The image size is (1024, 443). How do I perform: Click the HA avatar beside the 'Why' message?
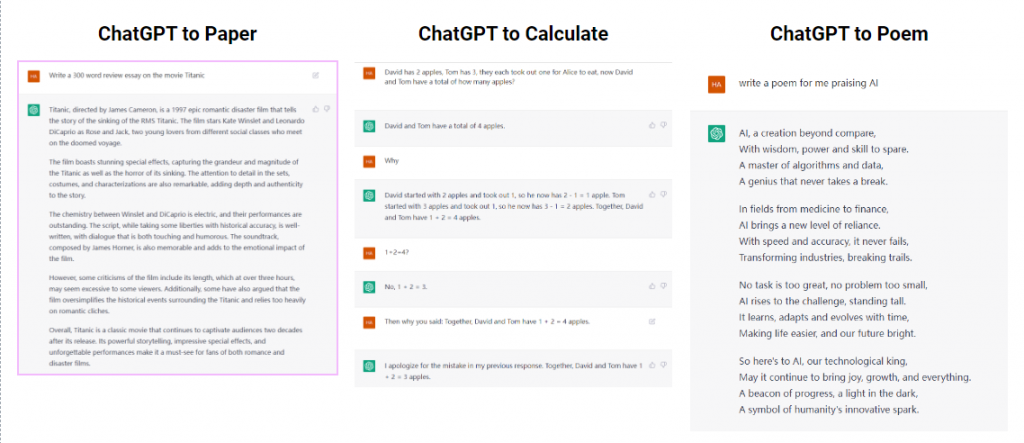coord(369,161)
